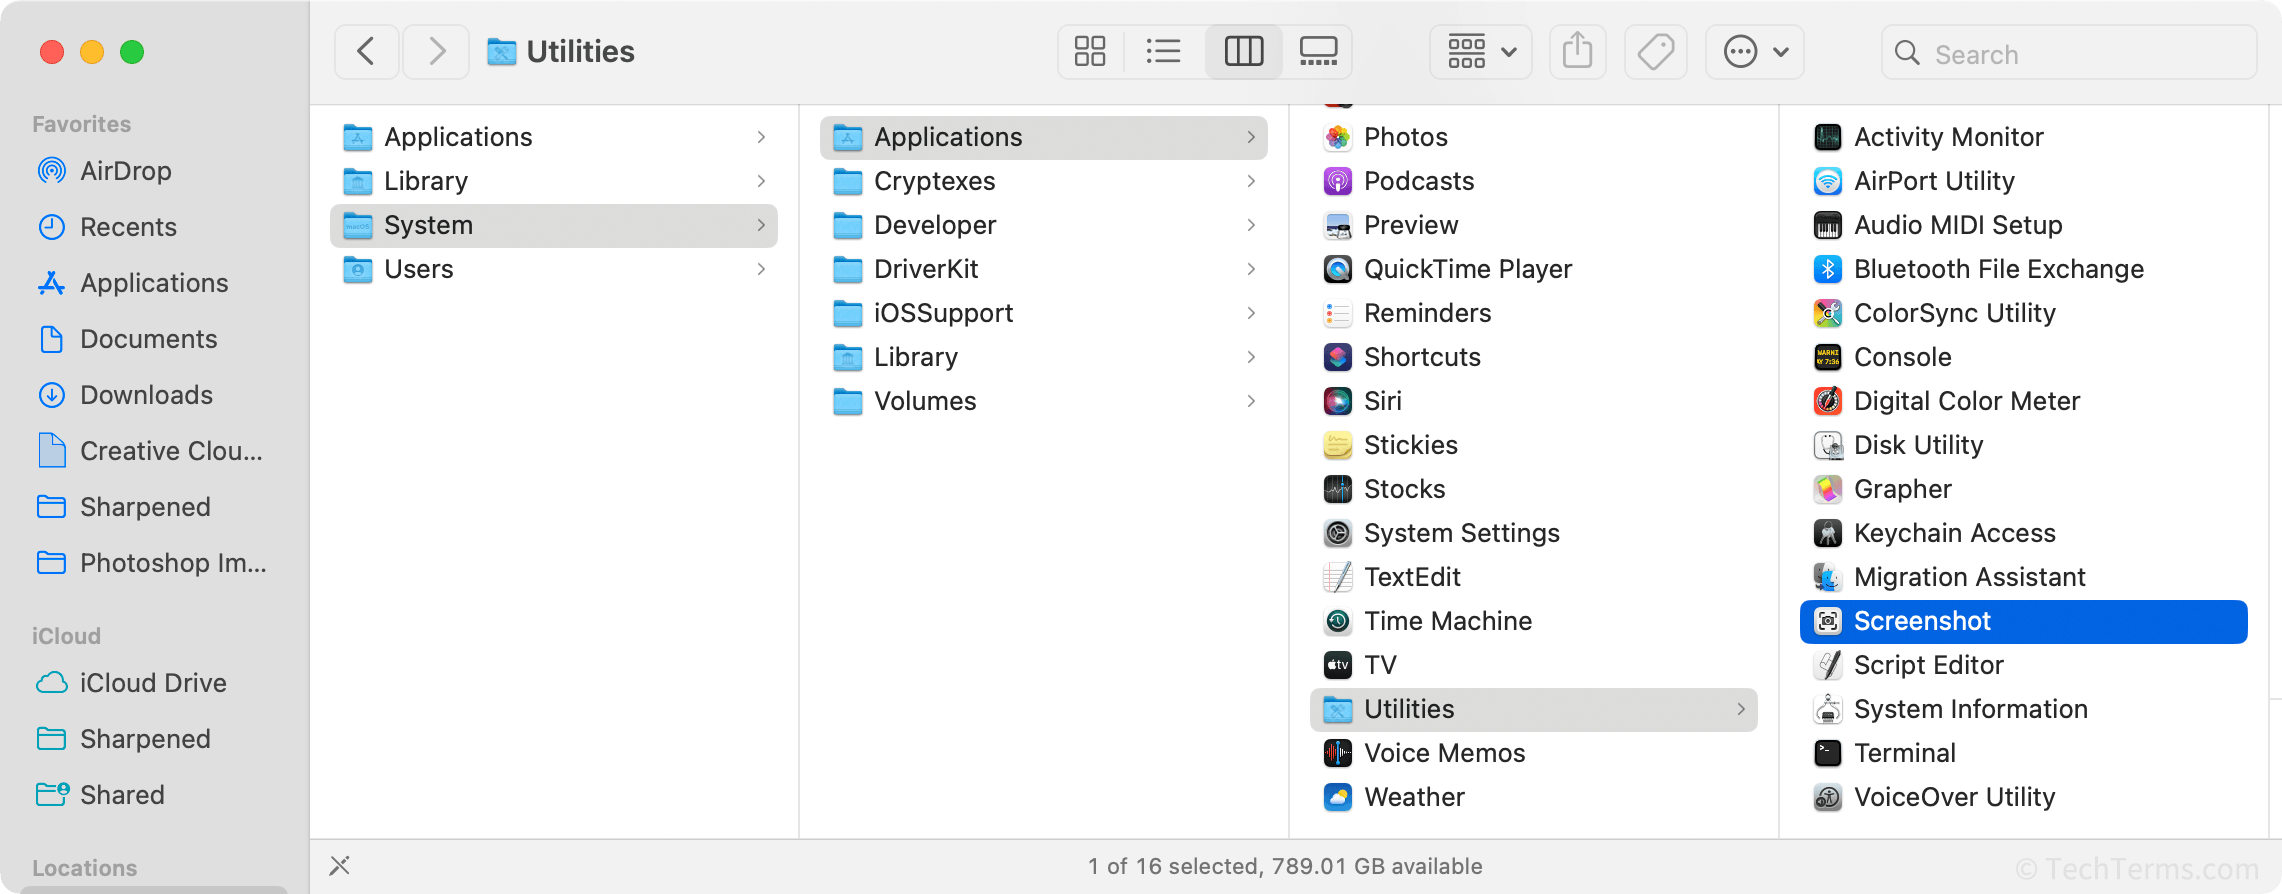This screenshot has height=894, width=2282.
Task: Select the TV app
Action: point(1534,665)
